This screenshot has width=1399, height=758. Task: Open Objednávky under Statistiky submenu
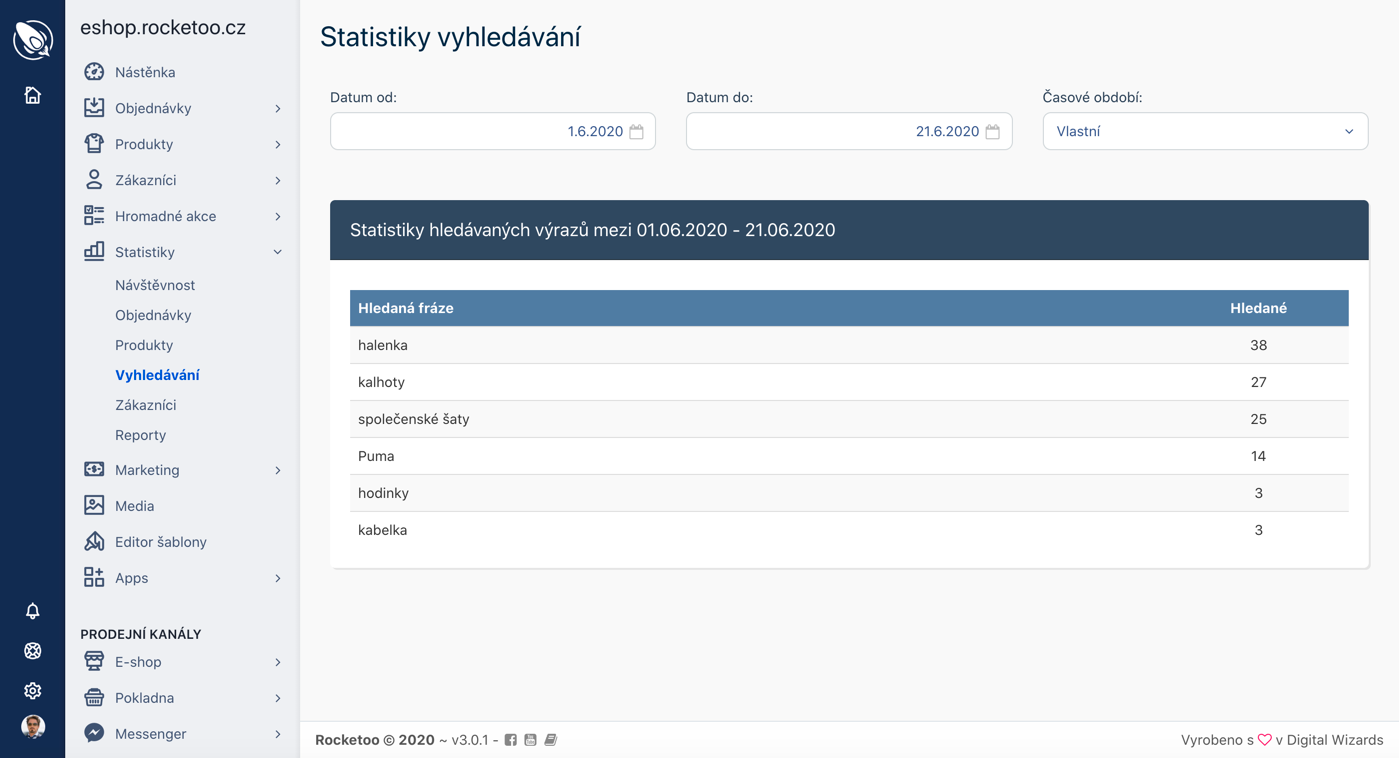coord(153,315)
